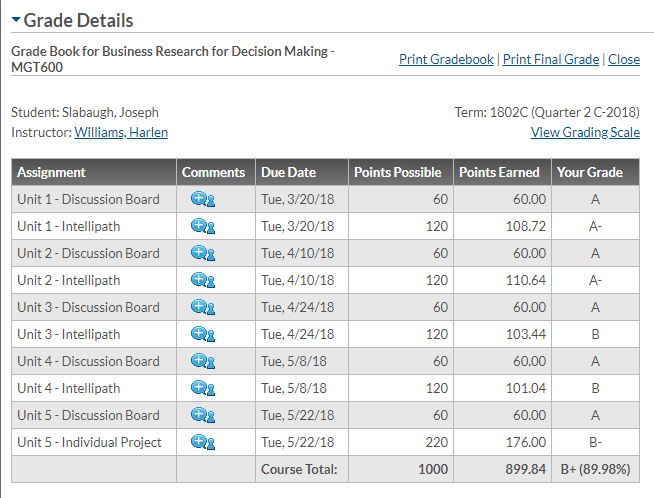Show comments for Unit 5 - Discussion Board
The width and height of the screenshot is (654, 498).
pos(203,415)
